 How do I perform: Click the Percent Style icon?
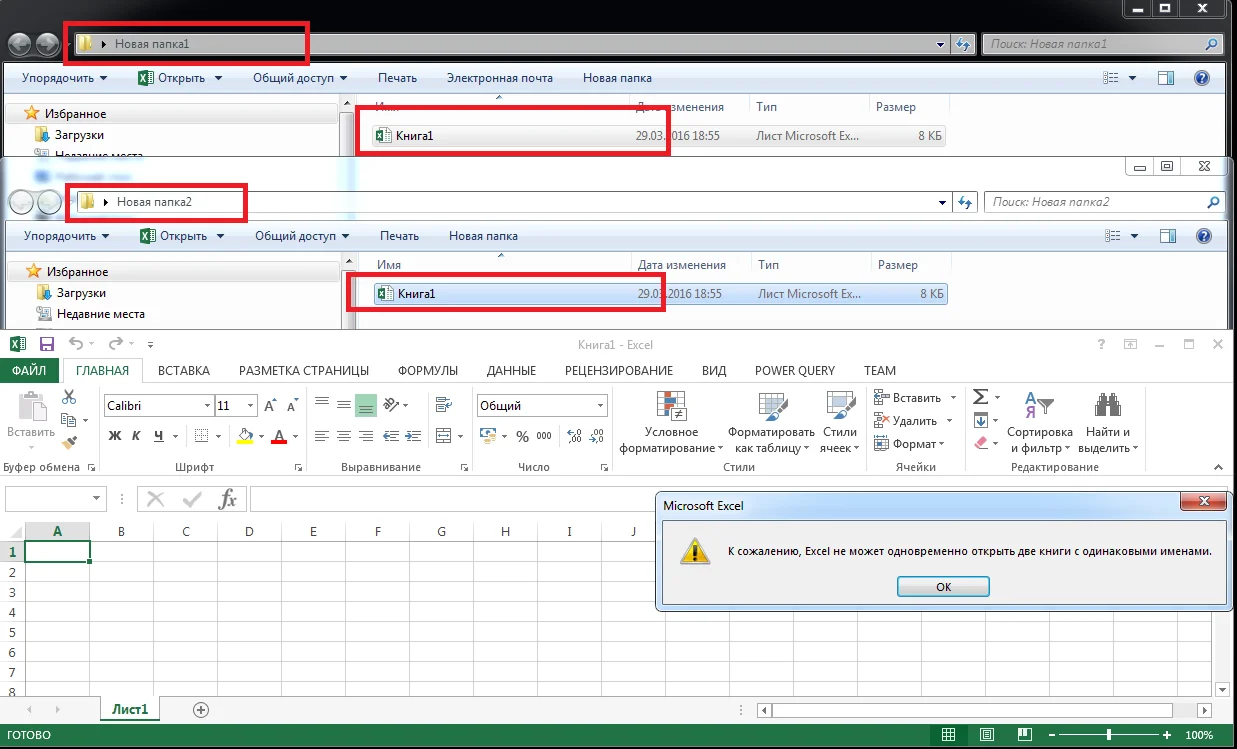point(523,436)
